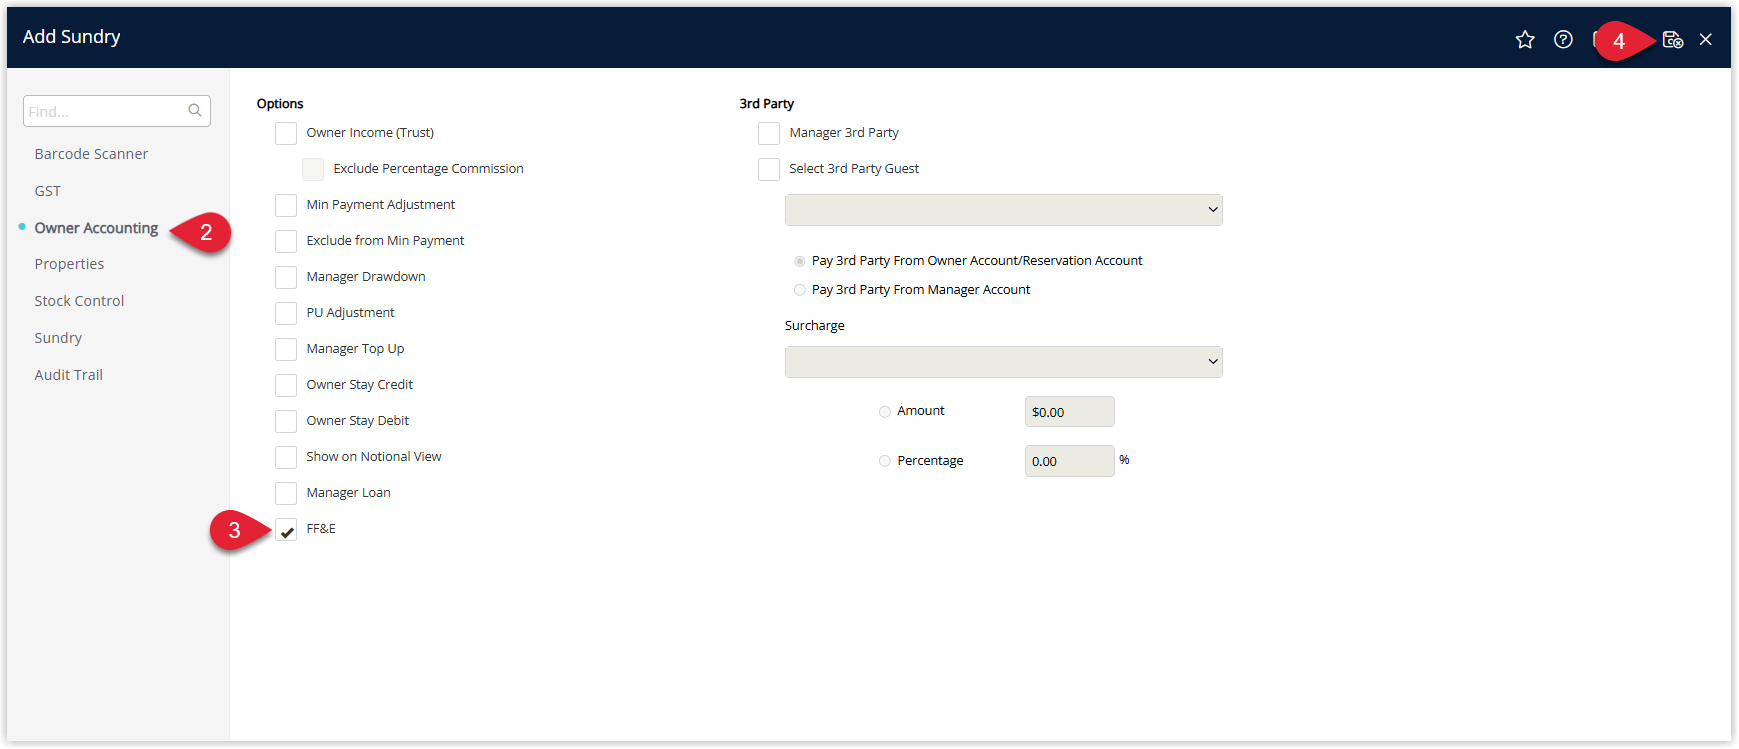Uncheck the FF&E checkbox

pos(286,530)
